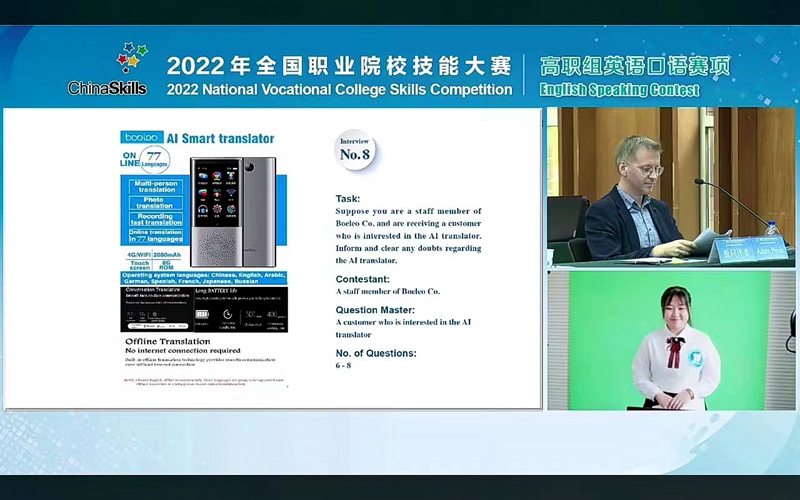Click the 'Long BATTERY life' heading

pos(217,291)
